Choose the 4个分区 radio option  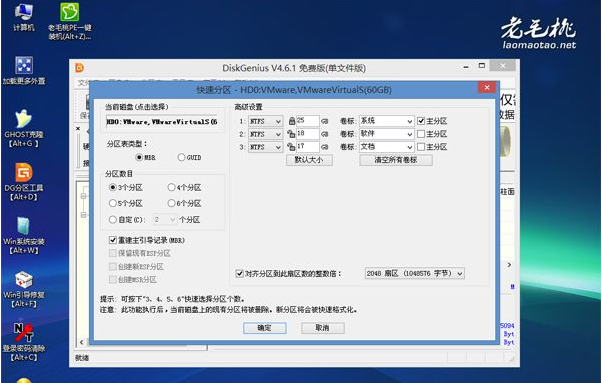pyautogui.click(x=184, y=188)
